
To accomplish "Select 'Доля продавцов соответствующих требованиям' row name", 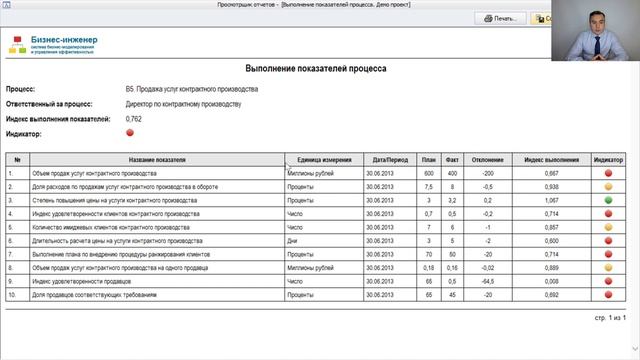I will point(94,294).
